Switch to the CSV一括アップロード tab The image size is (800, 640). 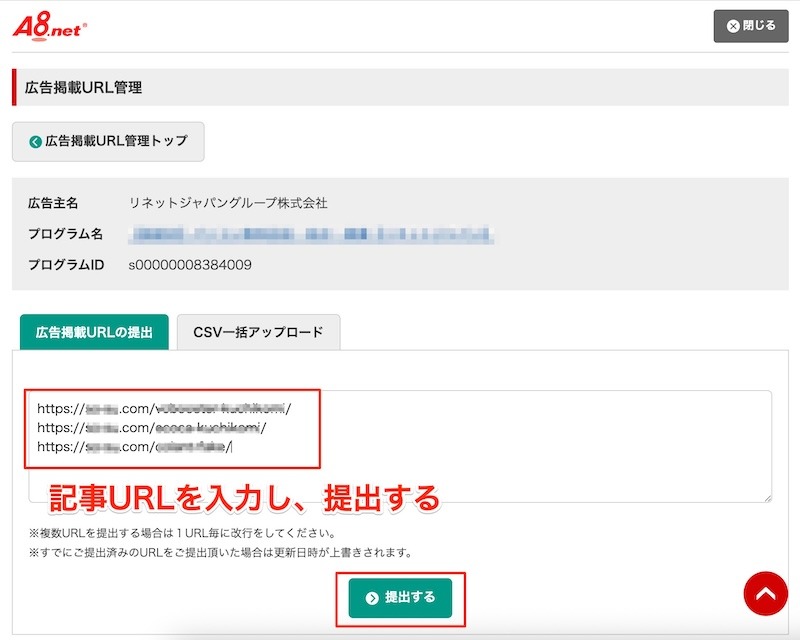click(x=258, y=332)
